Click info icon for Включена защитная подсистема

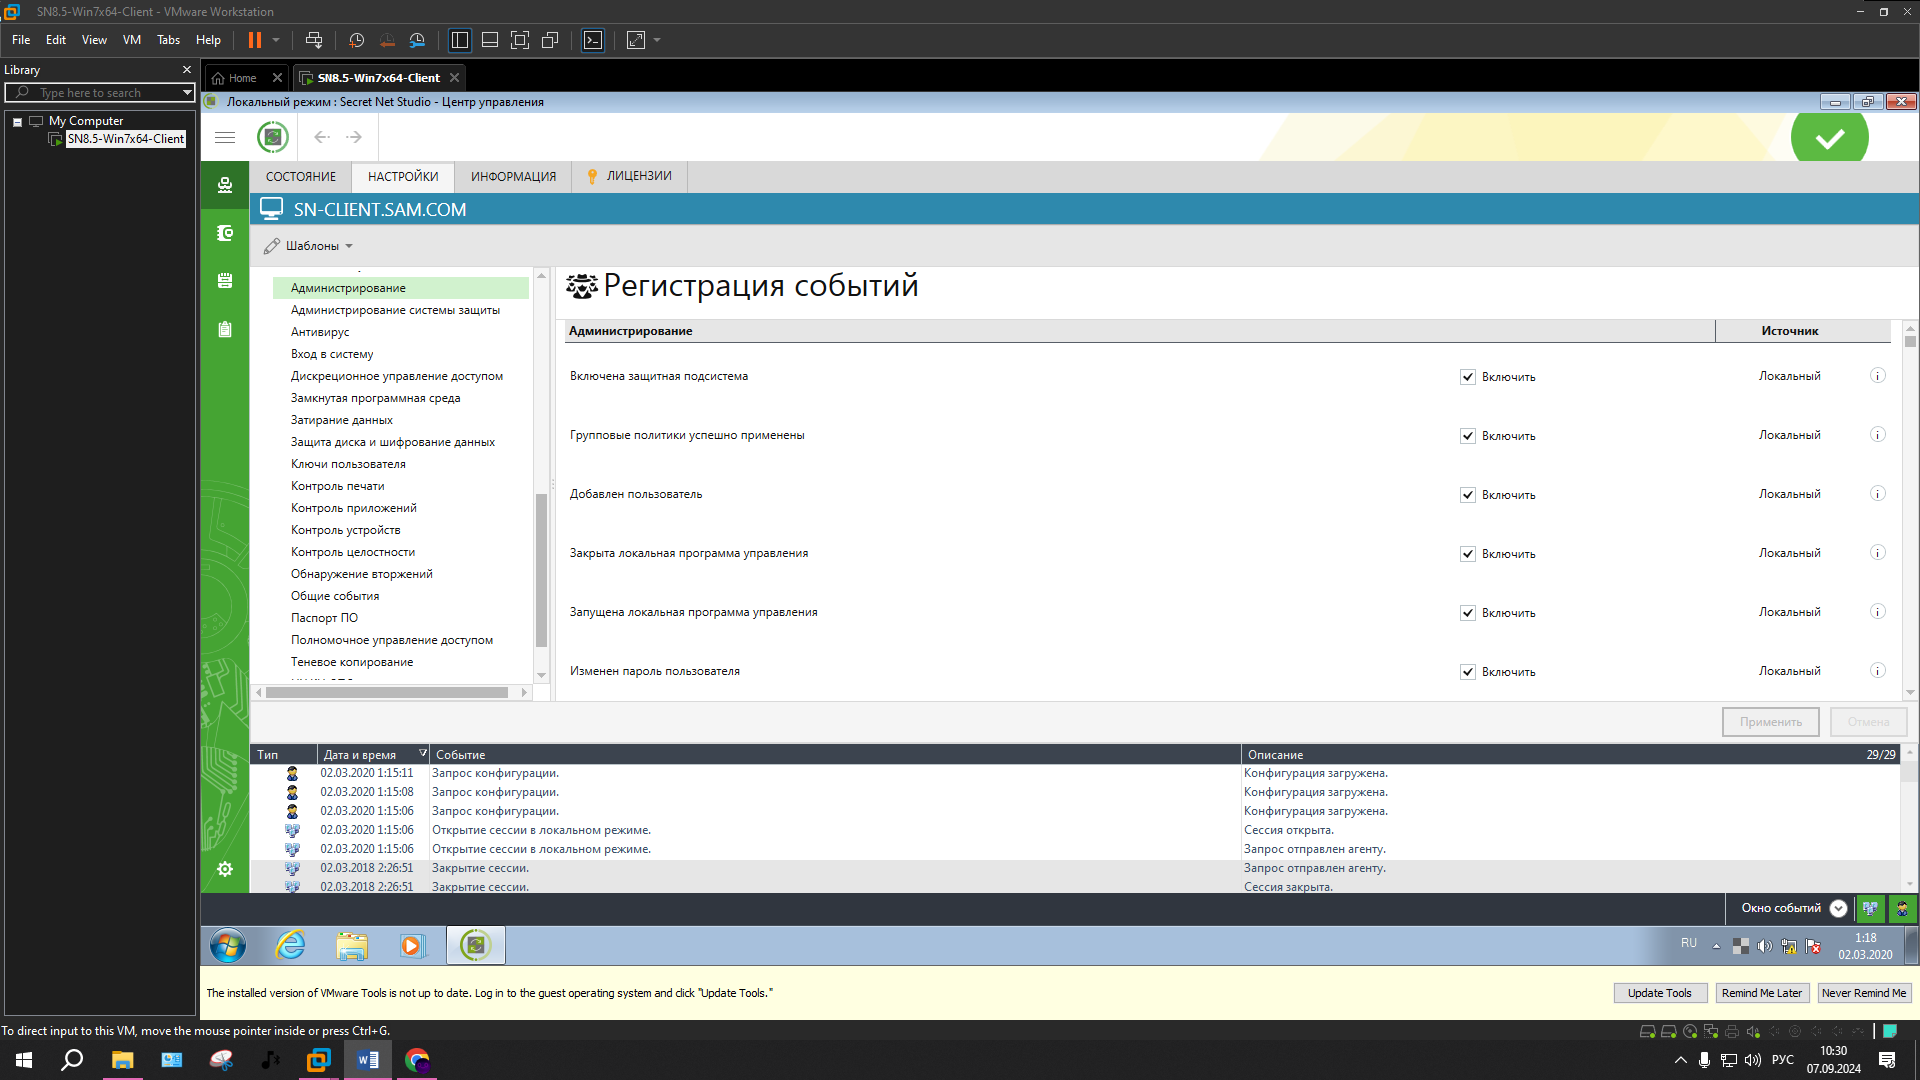[1878, 376]
